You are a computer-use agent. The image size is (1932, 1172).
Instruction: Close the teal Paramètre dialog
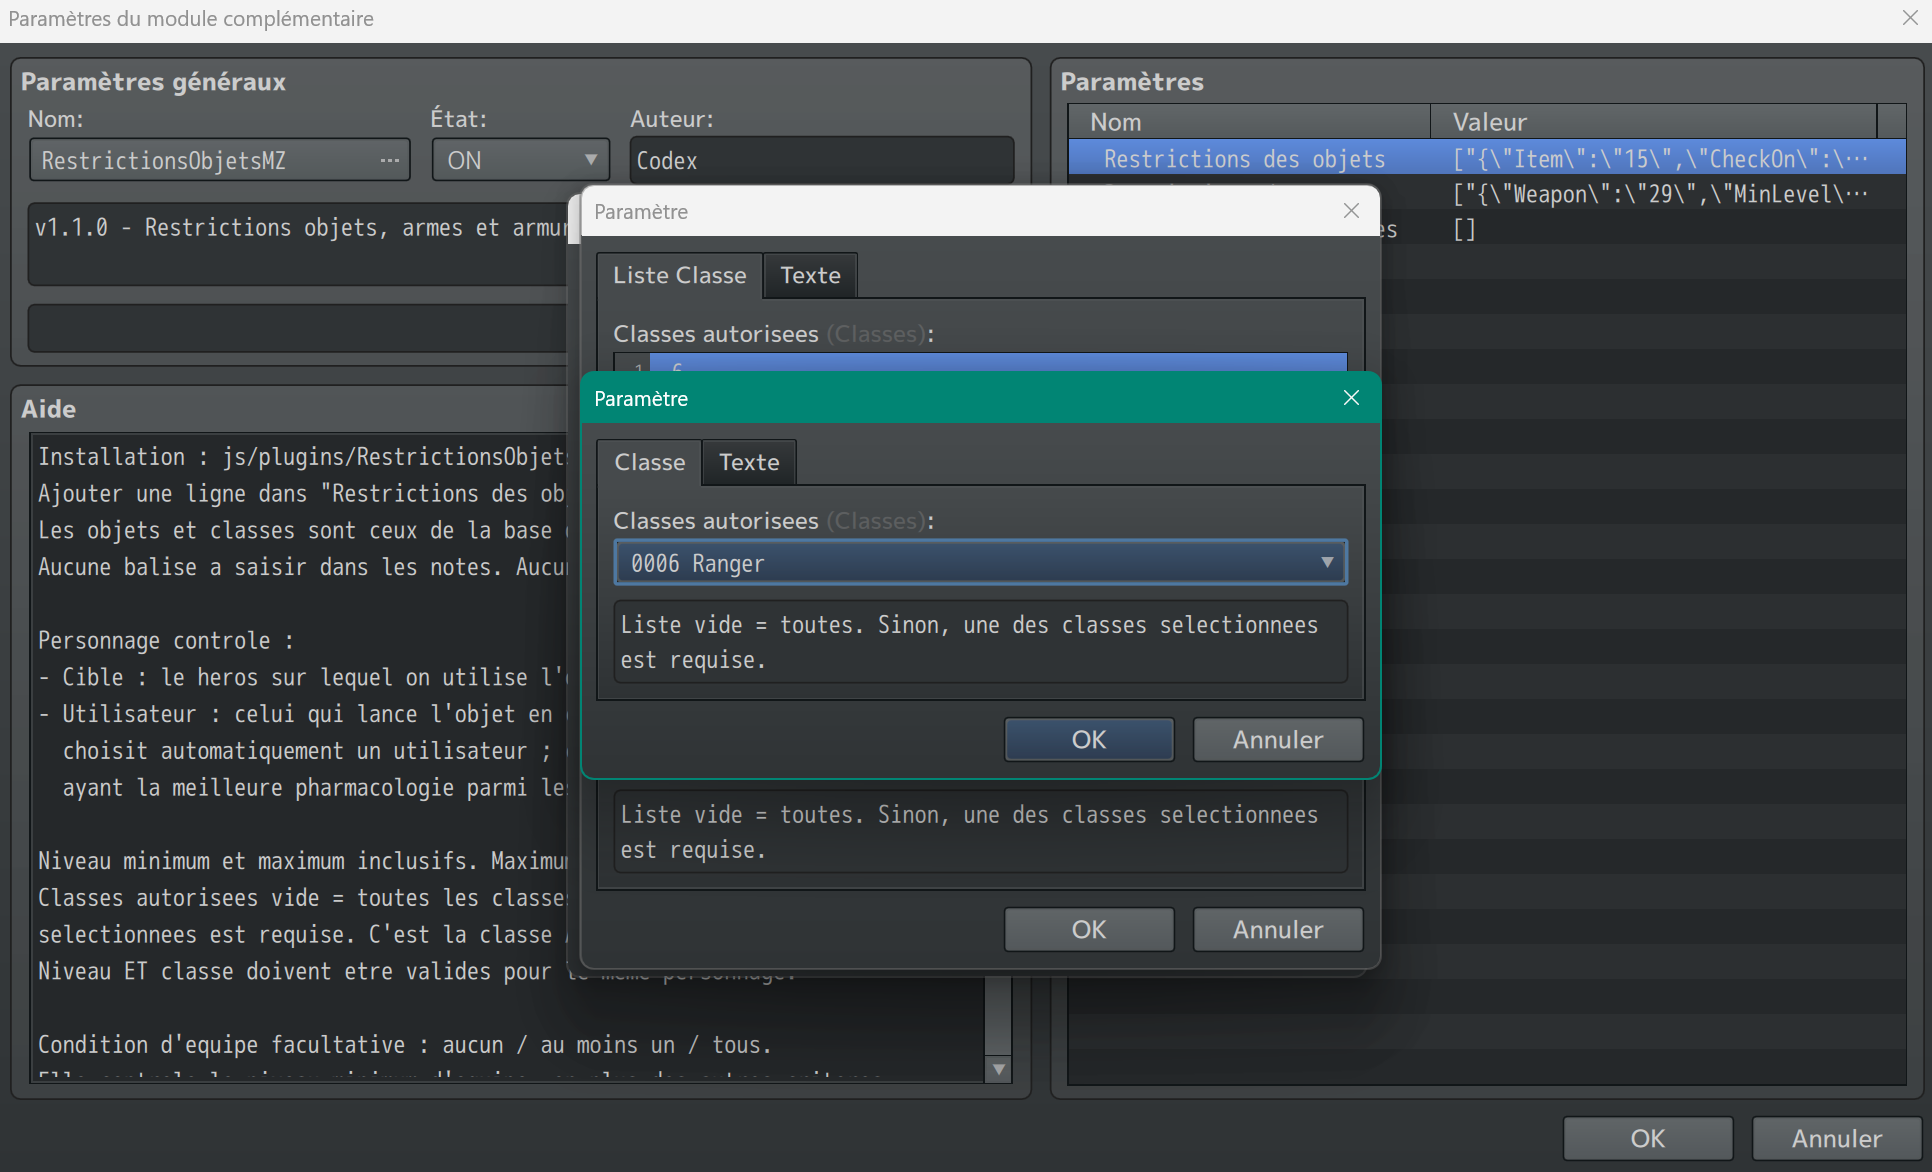point(1351,398)
